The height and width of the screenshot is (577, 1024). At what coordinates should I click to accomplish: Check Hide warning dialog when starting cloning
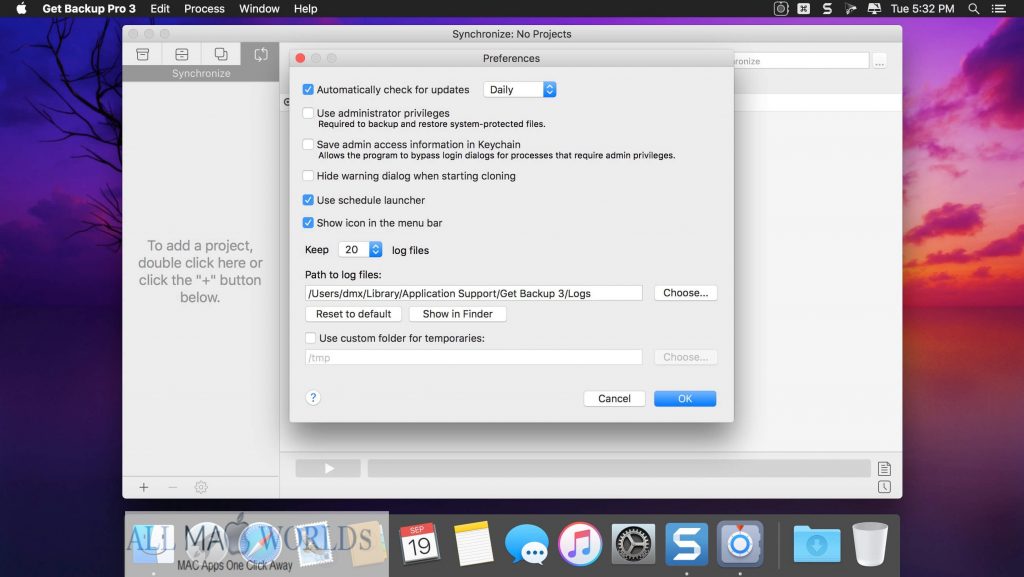(x=308, y=176)
